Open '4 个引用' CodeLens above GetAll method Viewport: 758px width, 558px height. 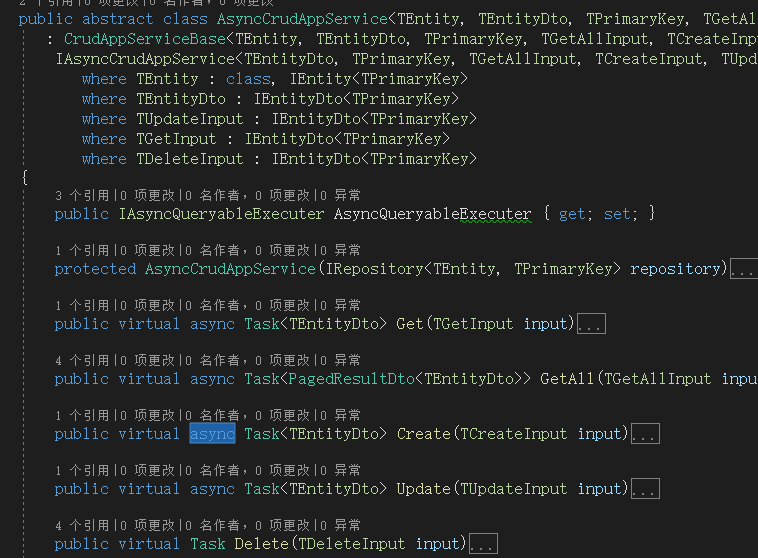click(x=82, y=361)
